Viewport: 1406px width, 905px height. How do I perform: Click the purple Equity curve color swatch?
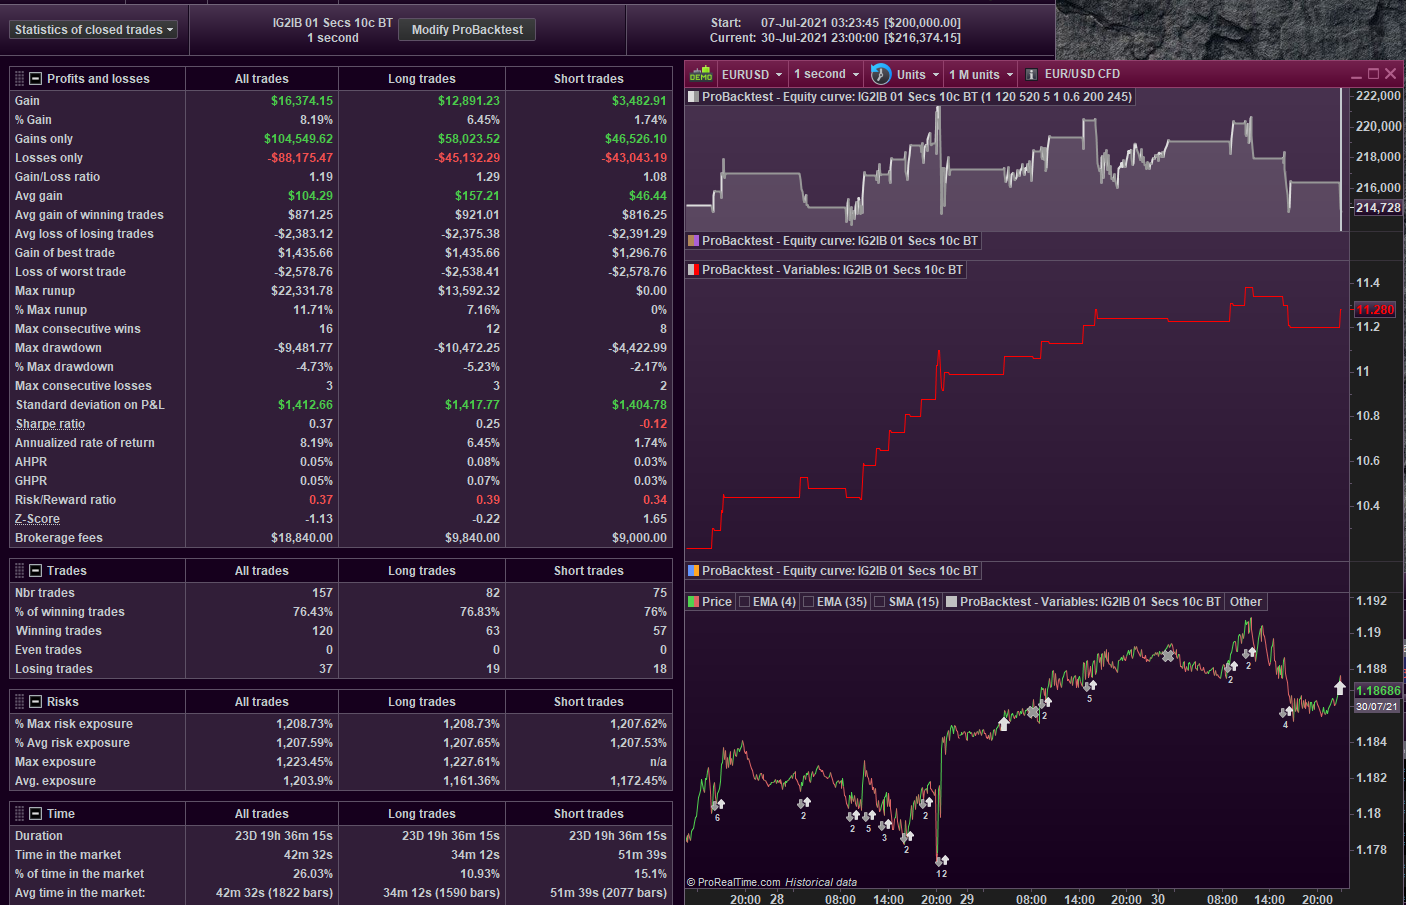click(693, 241)
